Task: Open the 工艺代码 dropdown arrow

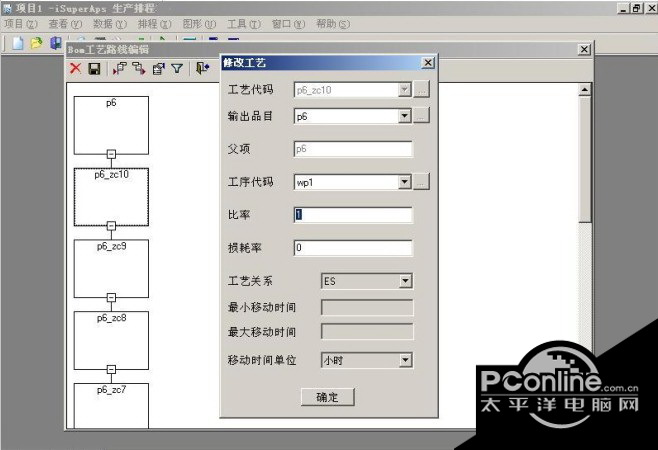Action: (405, 89)
